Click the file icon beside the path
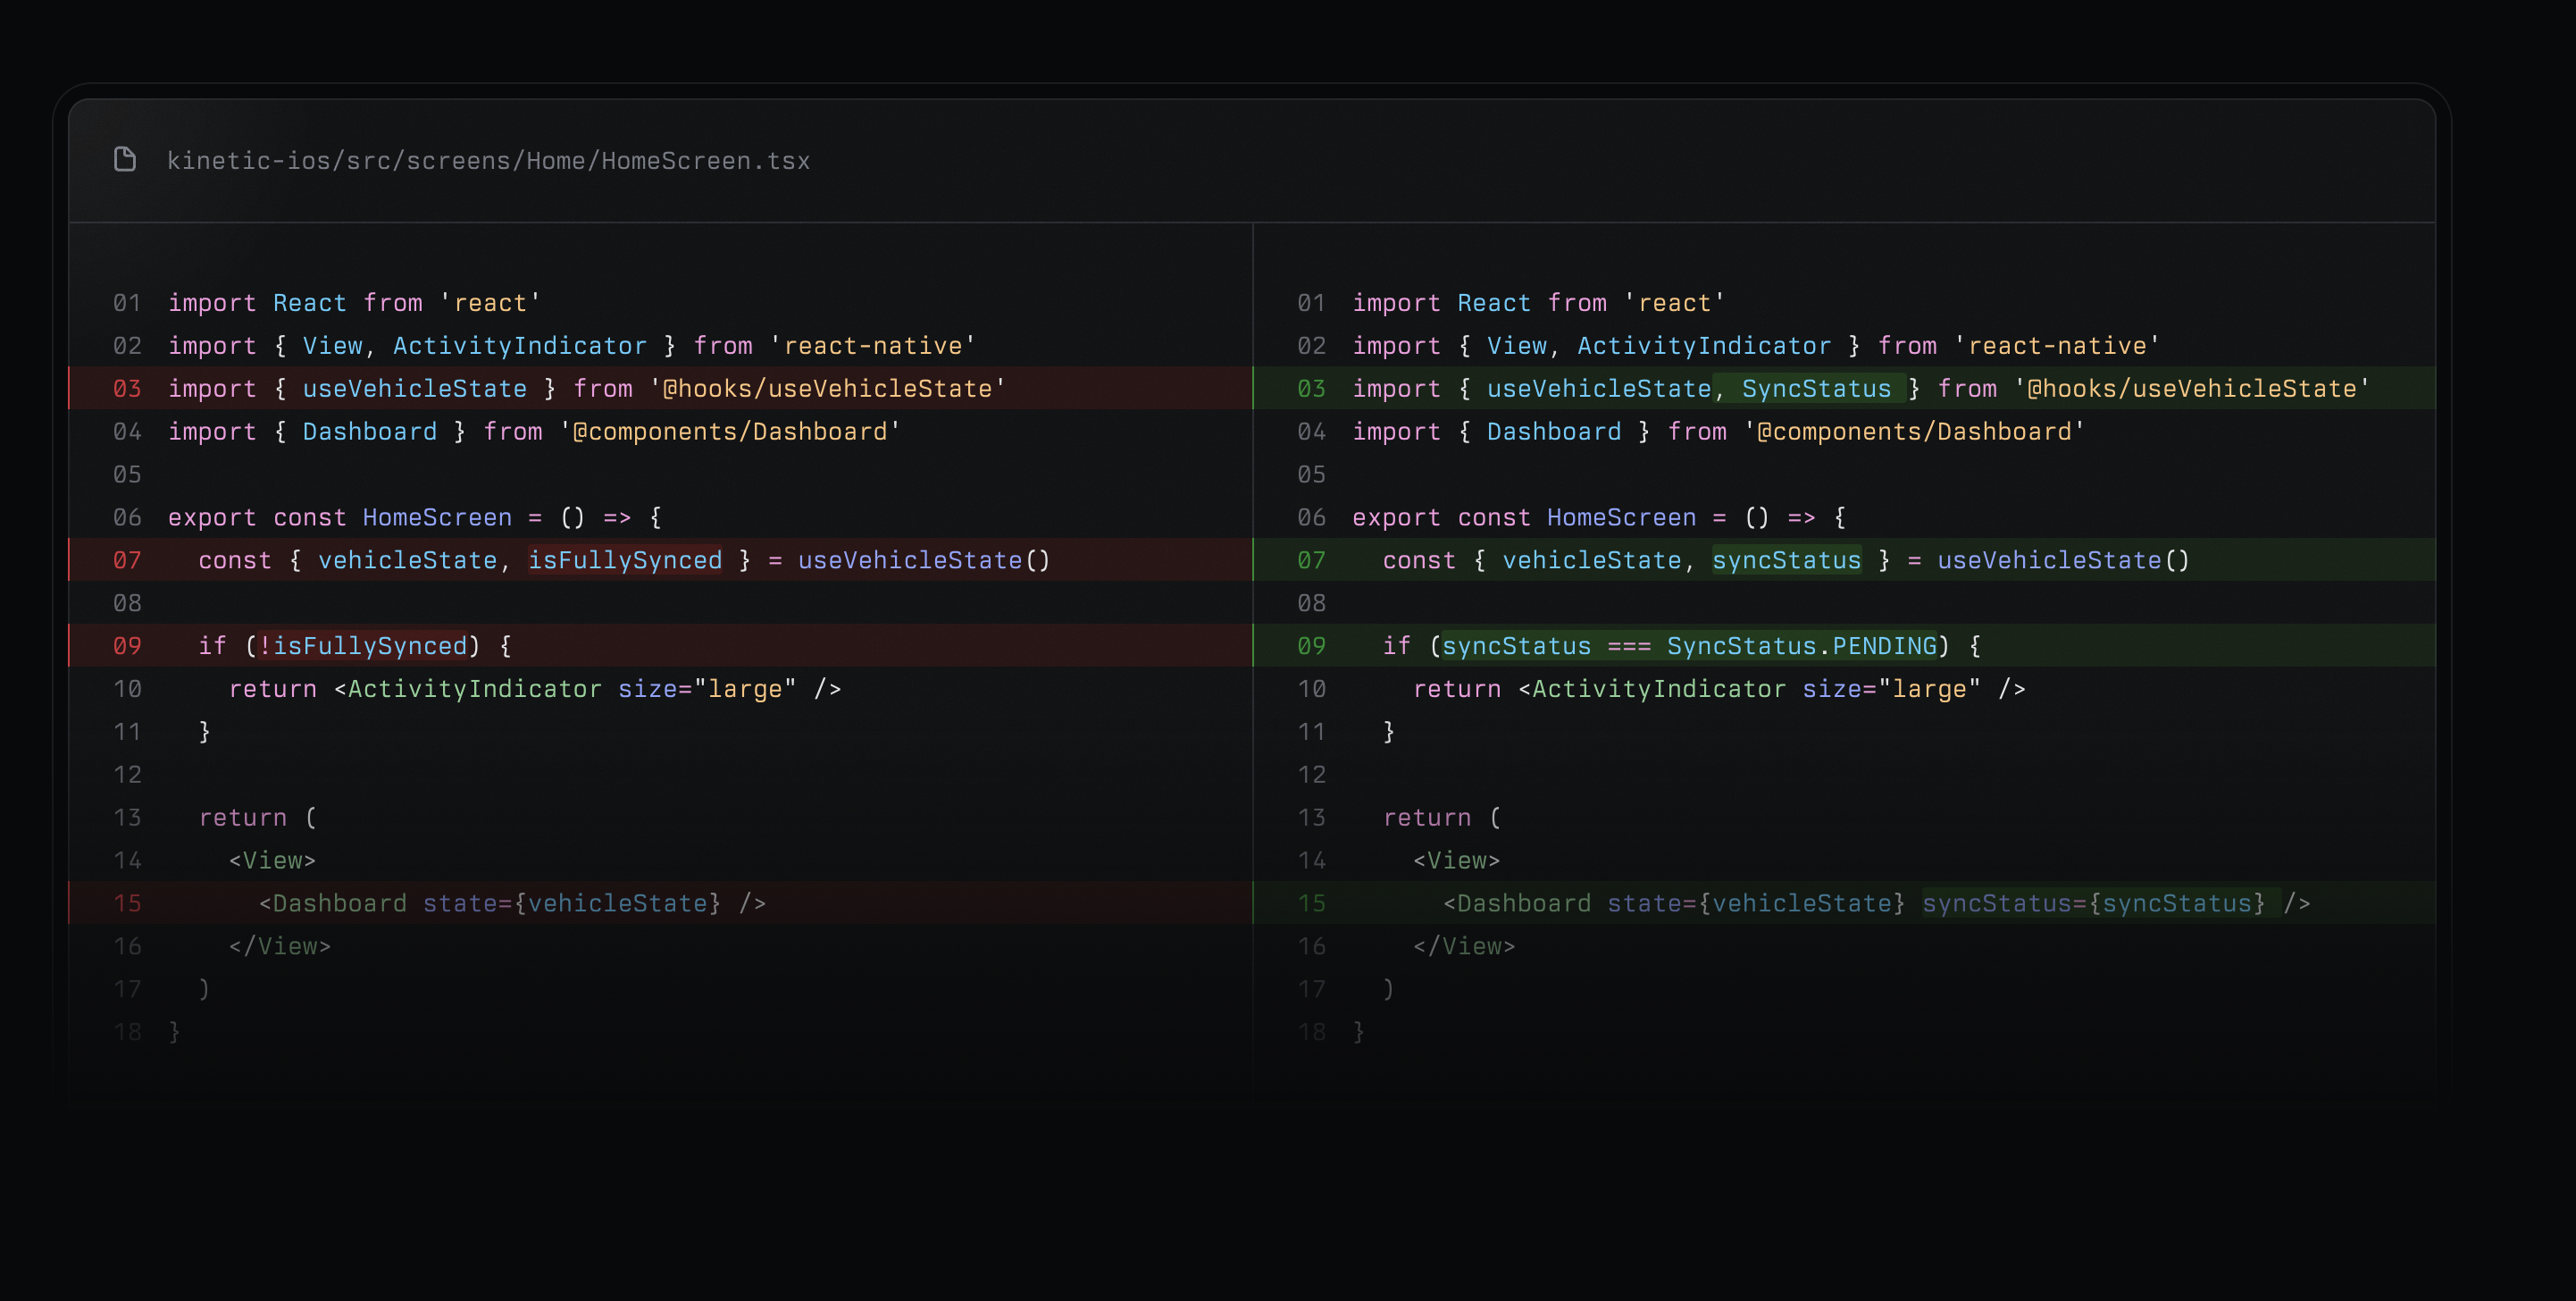2576x1301 pixels. (126, 159)
